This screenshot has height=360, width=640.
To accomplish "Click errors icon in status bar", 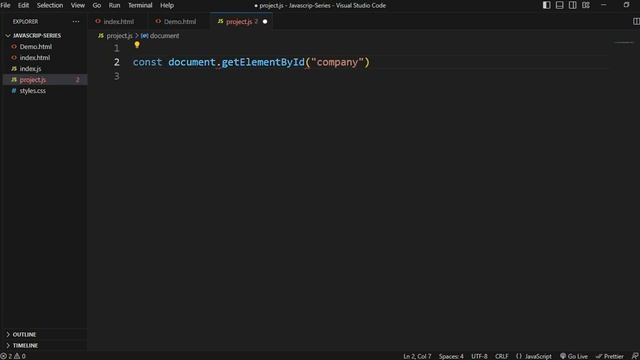I will pos(4,356).
